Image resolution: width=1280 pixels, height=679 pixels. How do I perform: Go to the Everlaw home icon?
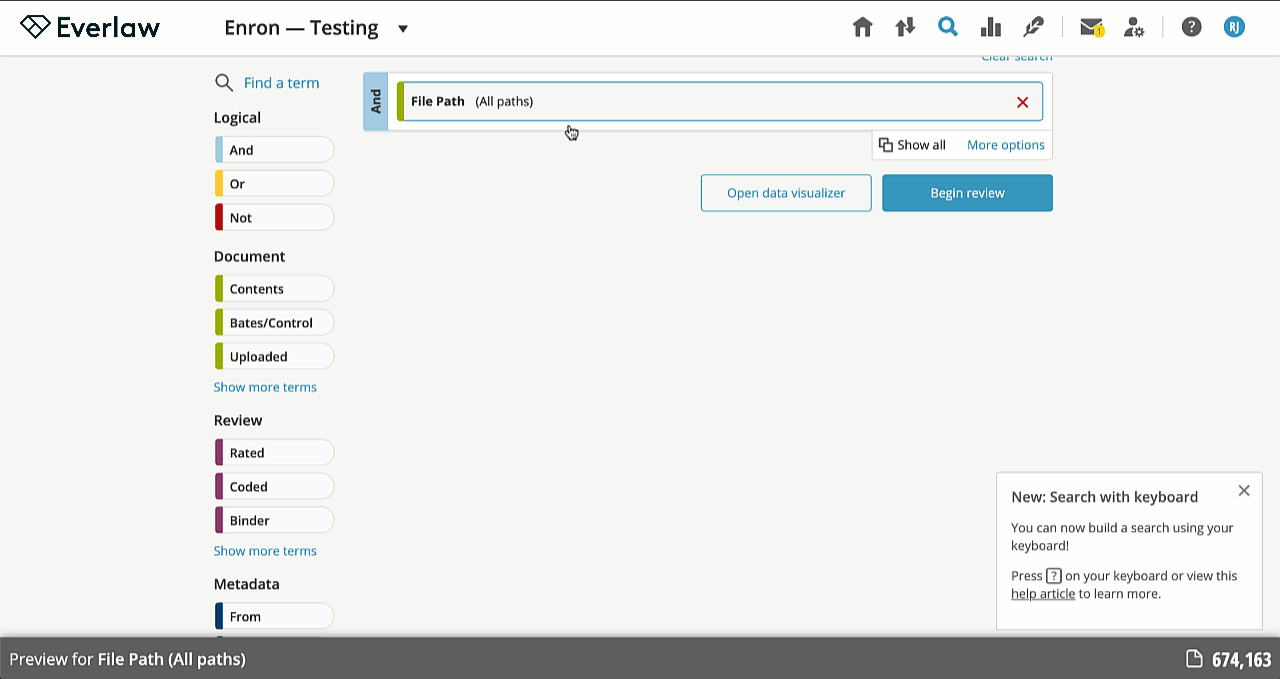coord(862,27)
